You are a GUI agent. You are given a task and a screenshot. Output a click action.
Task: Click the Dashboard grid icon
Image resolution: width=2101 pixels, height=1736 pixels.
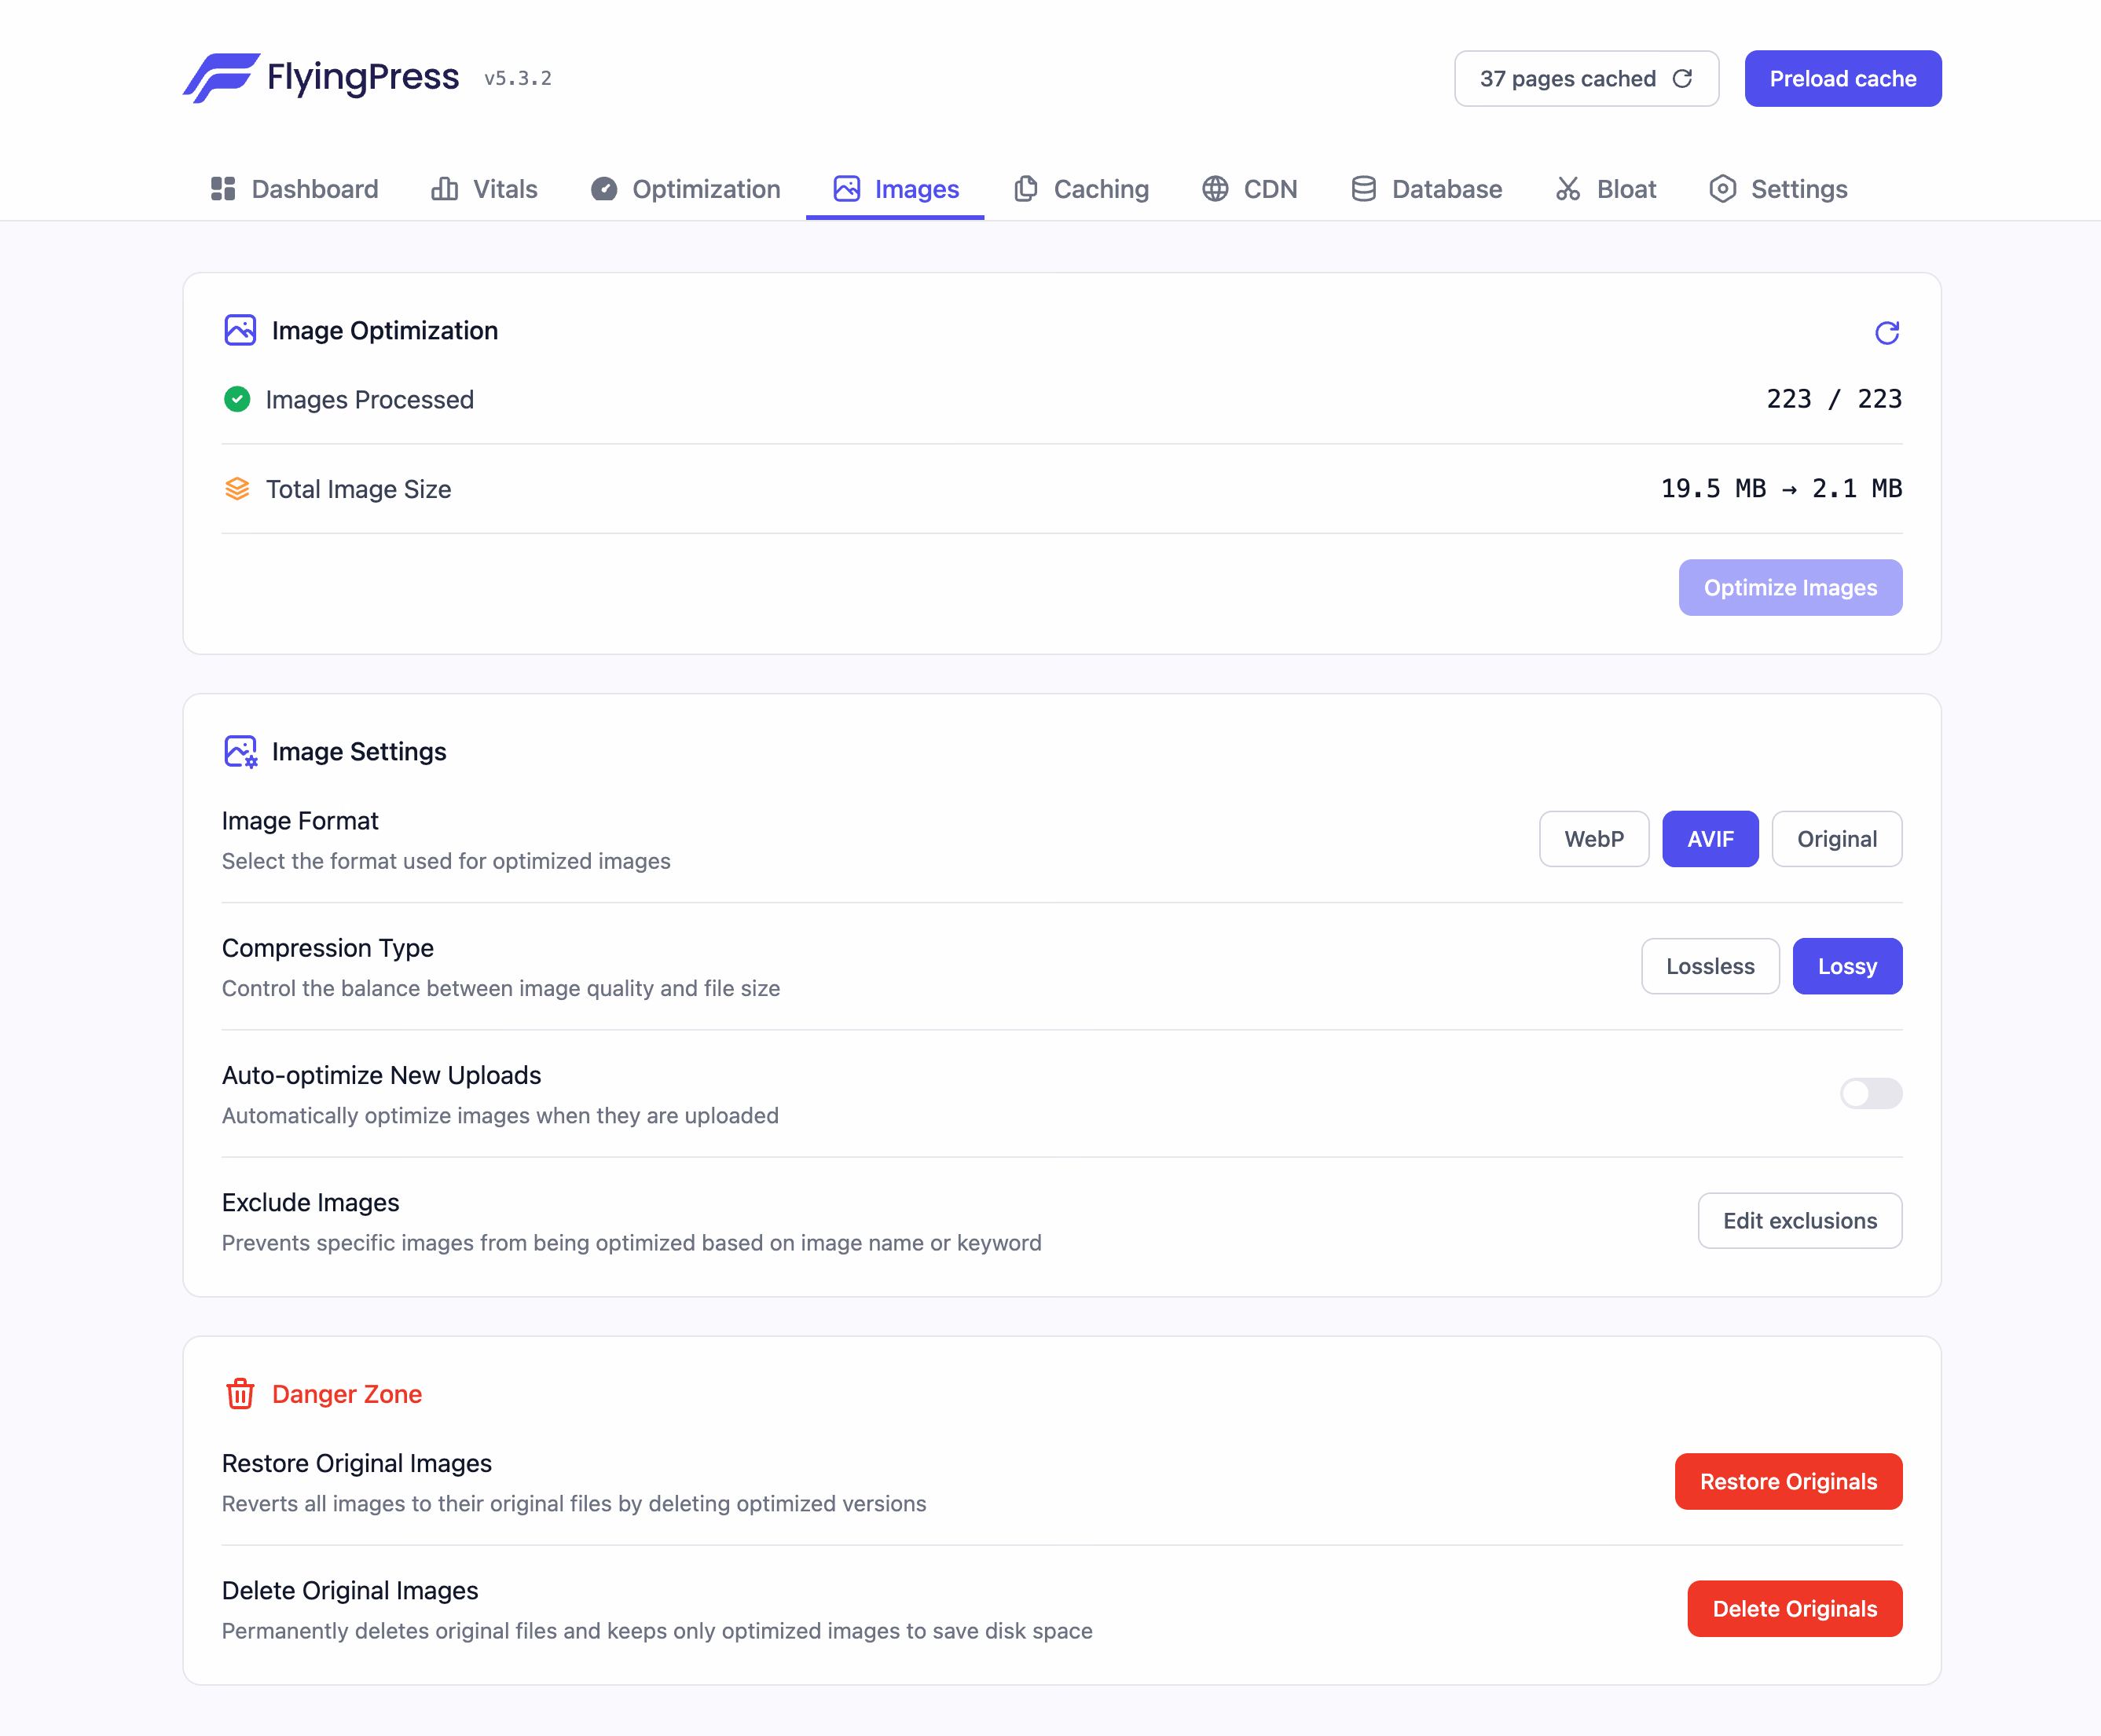click(x=223, y=189)
